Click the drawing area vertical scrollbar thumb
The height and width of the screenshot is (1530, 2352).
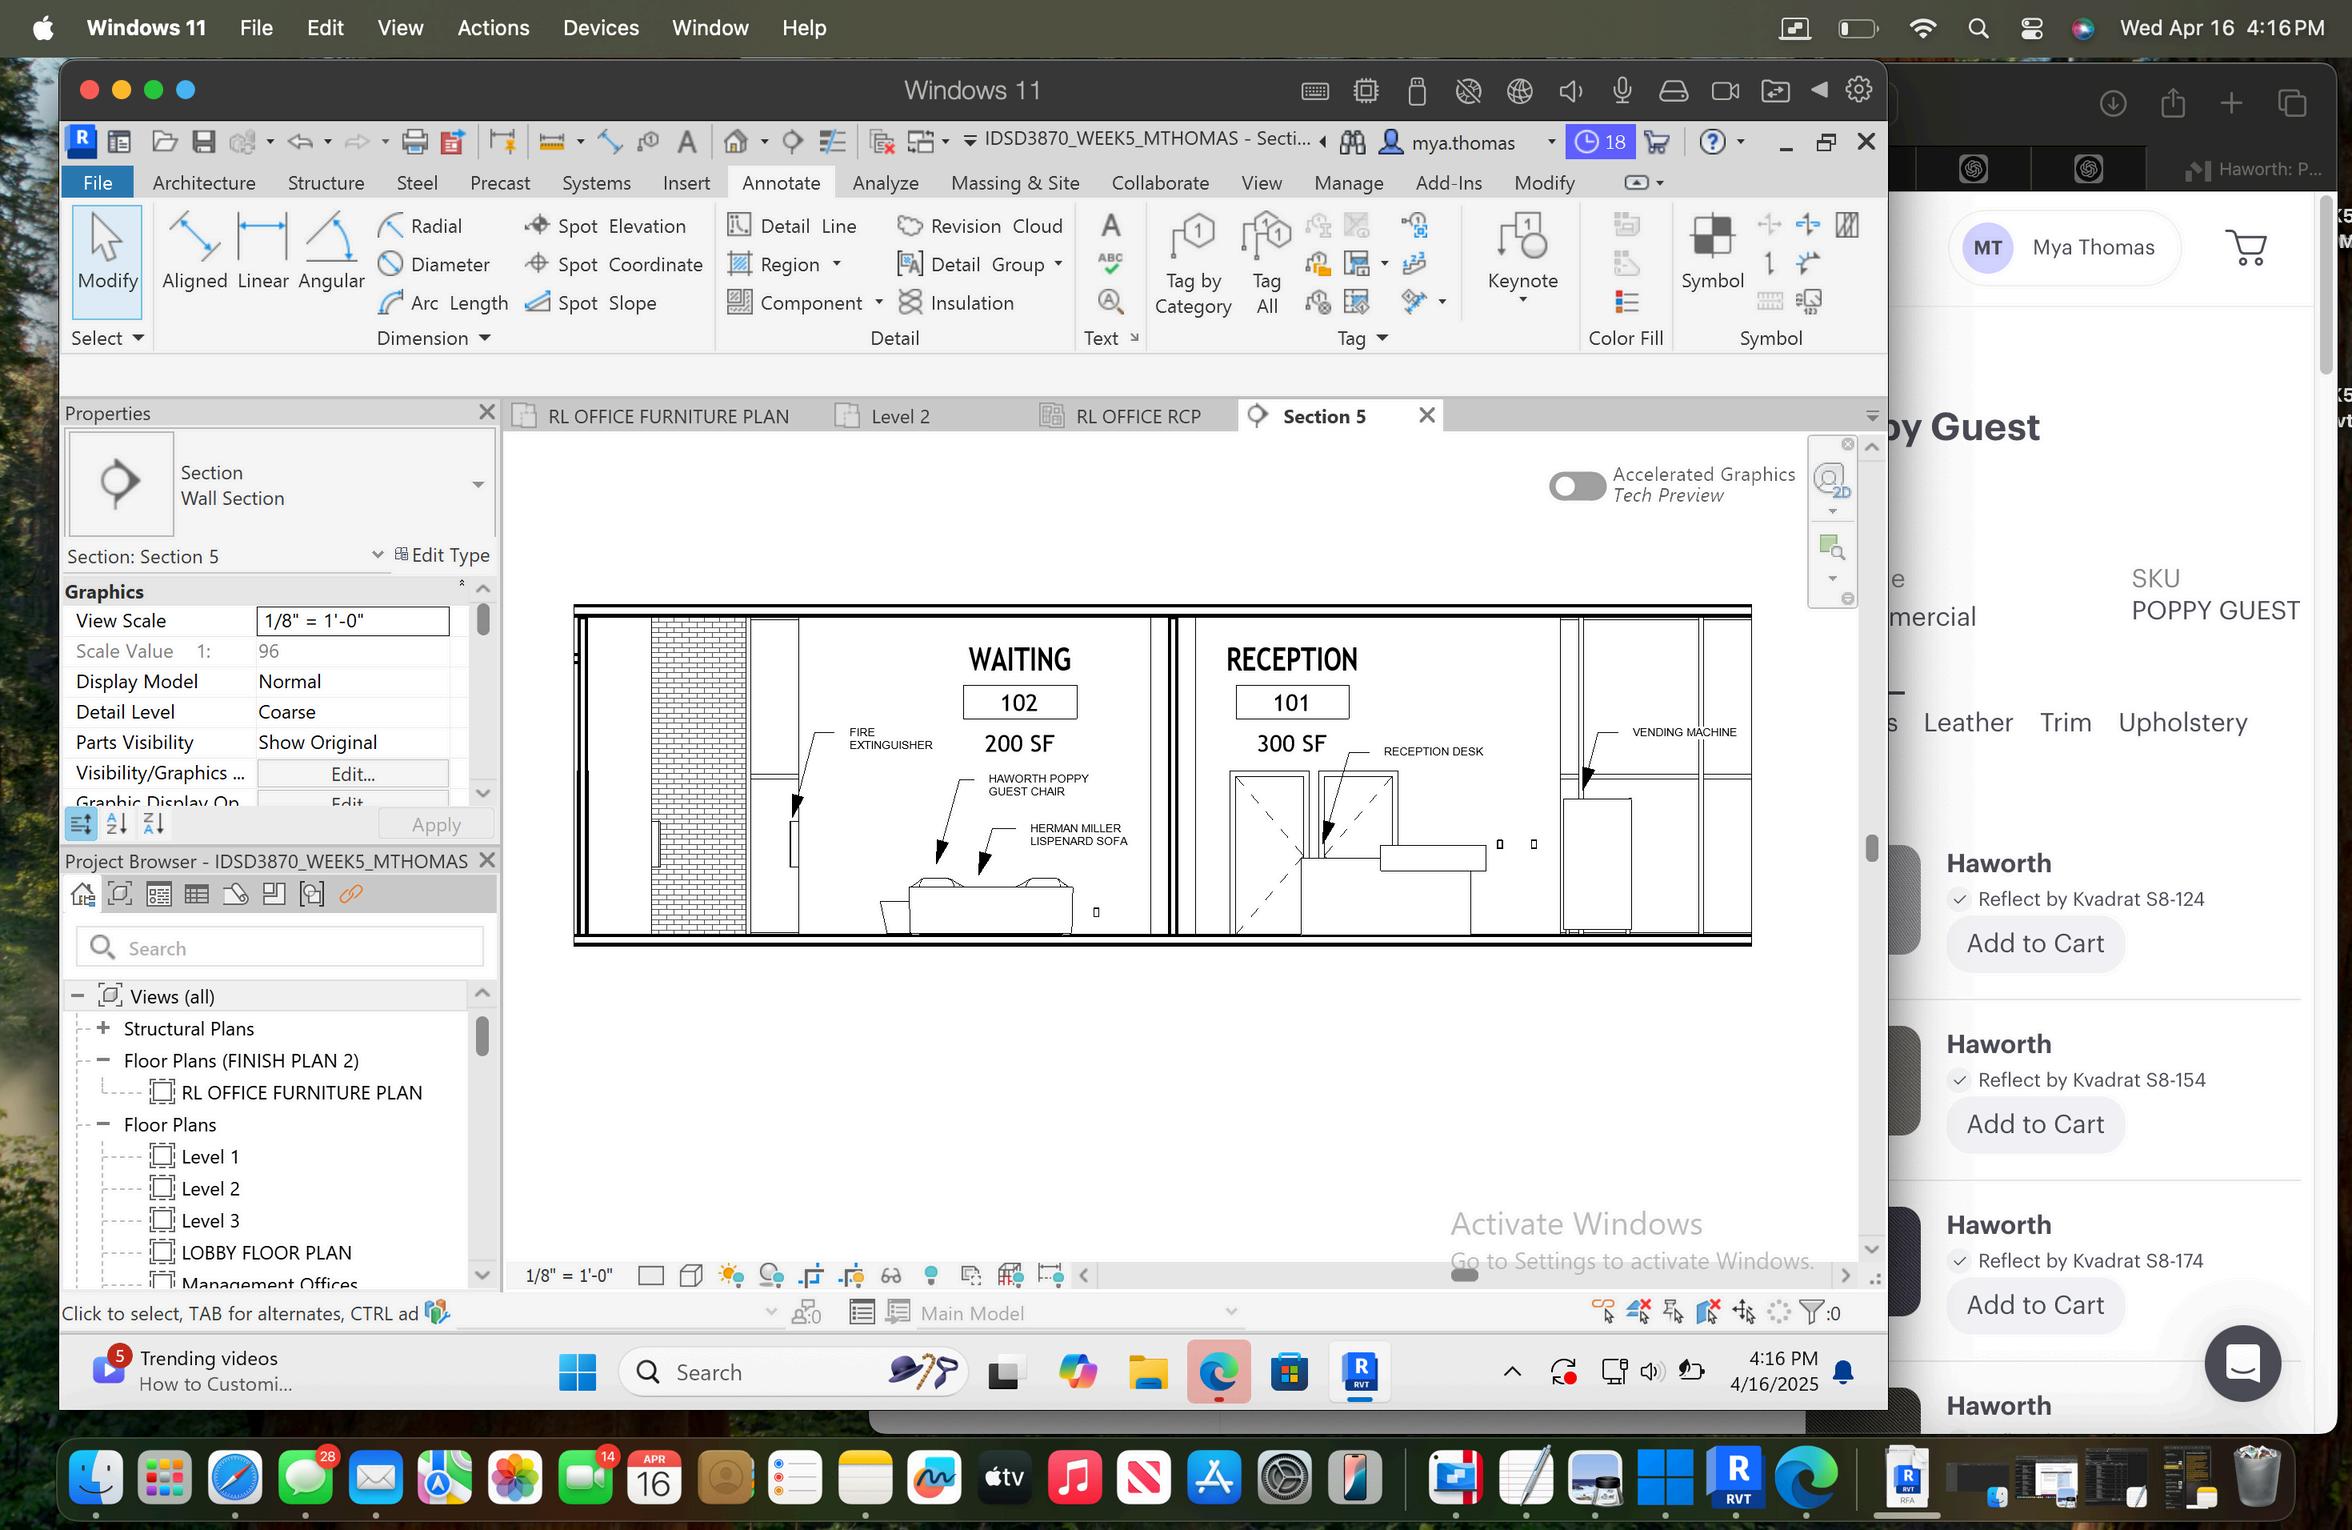[1871, 847]
